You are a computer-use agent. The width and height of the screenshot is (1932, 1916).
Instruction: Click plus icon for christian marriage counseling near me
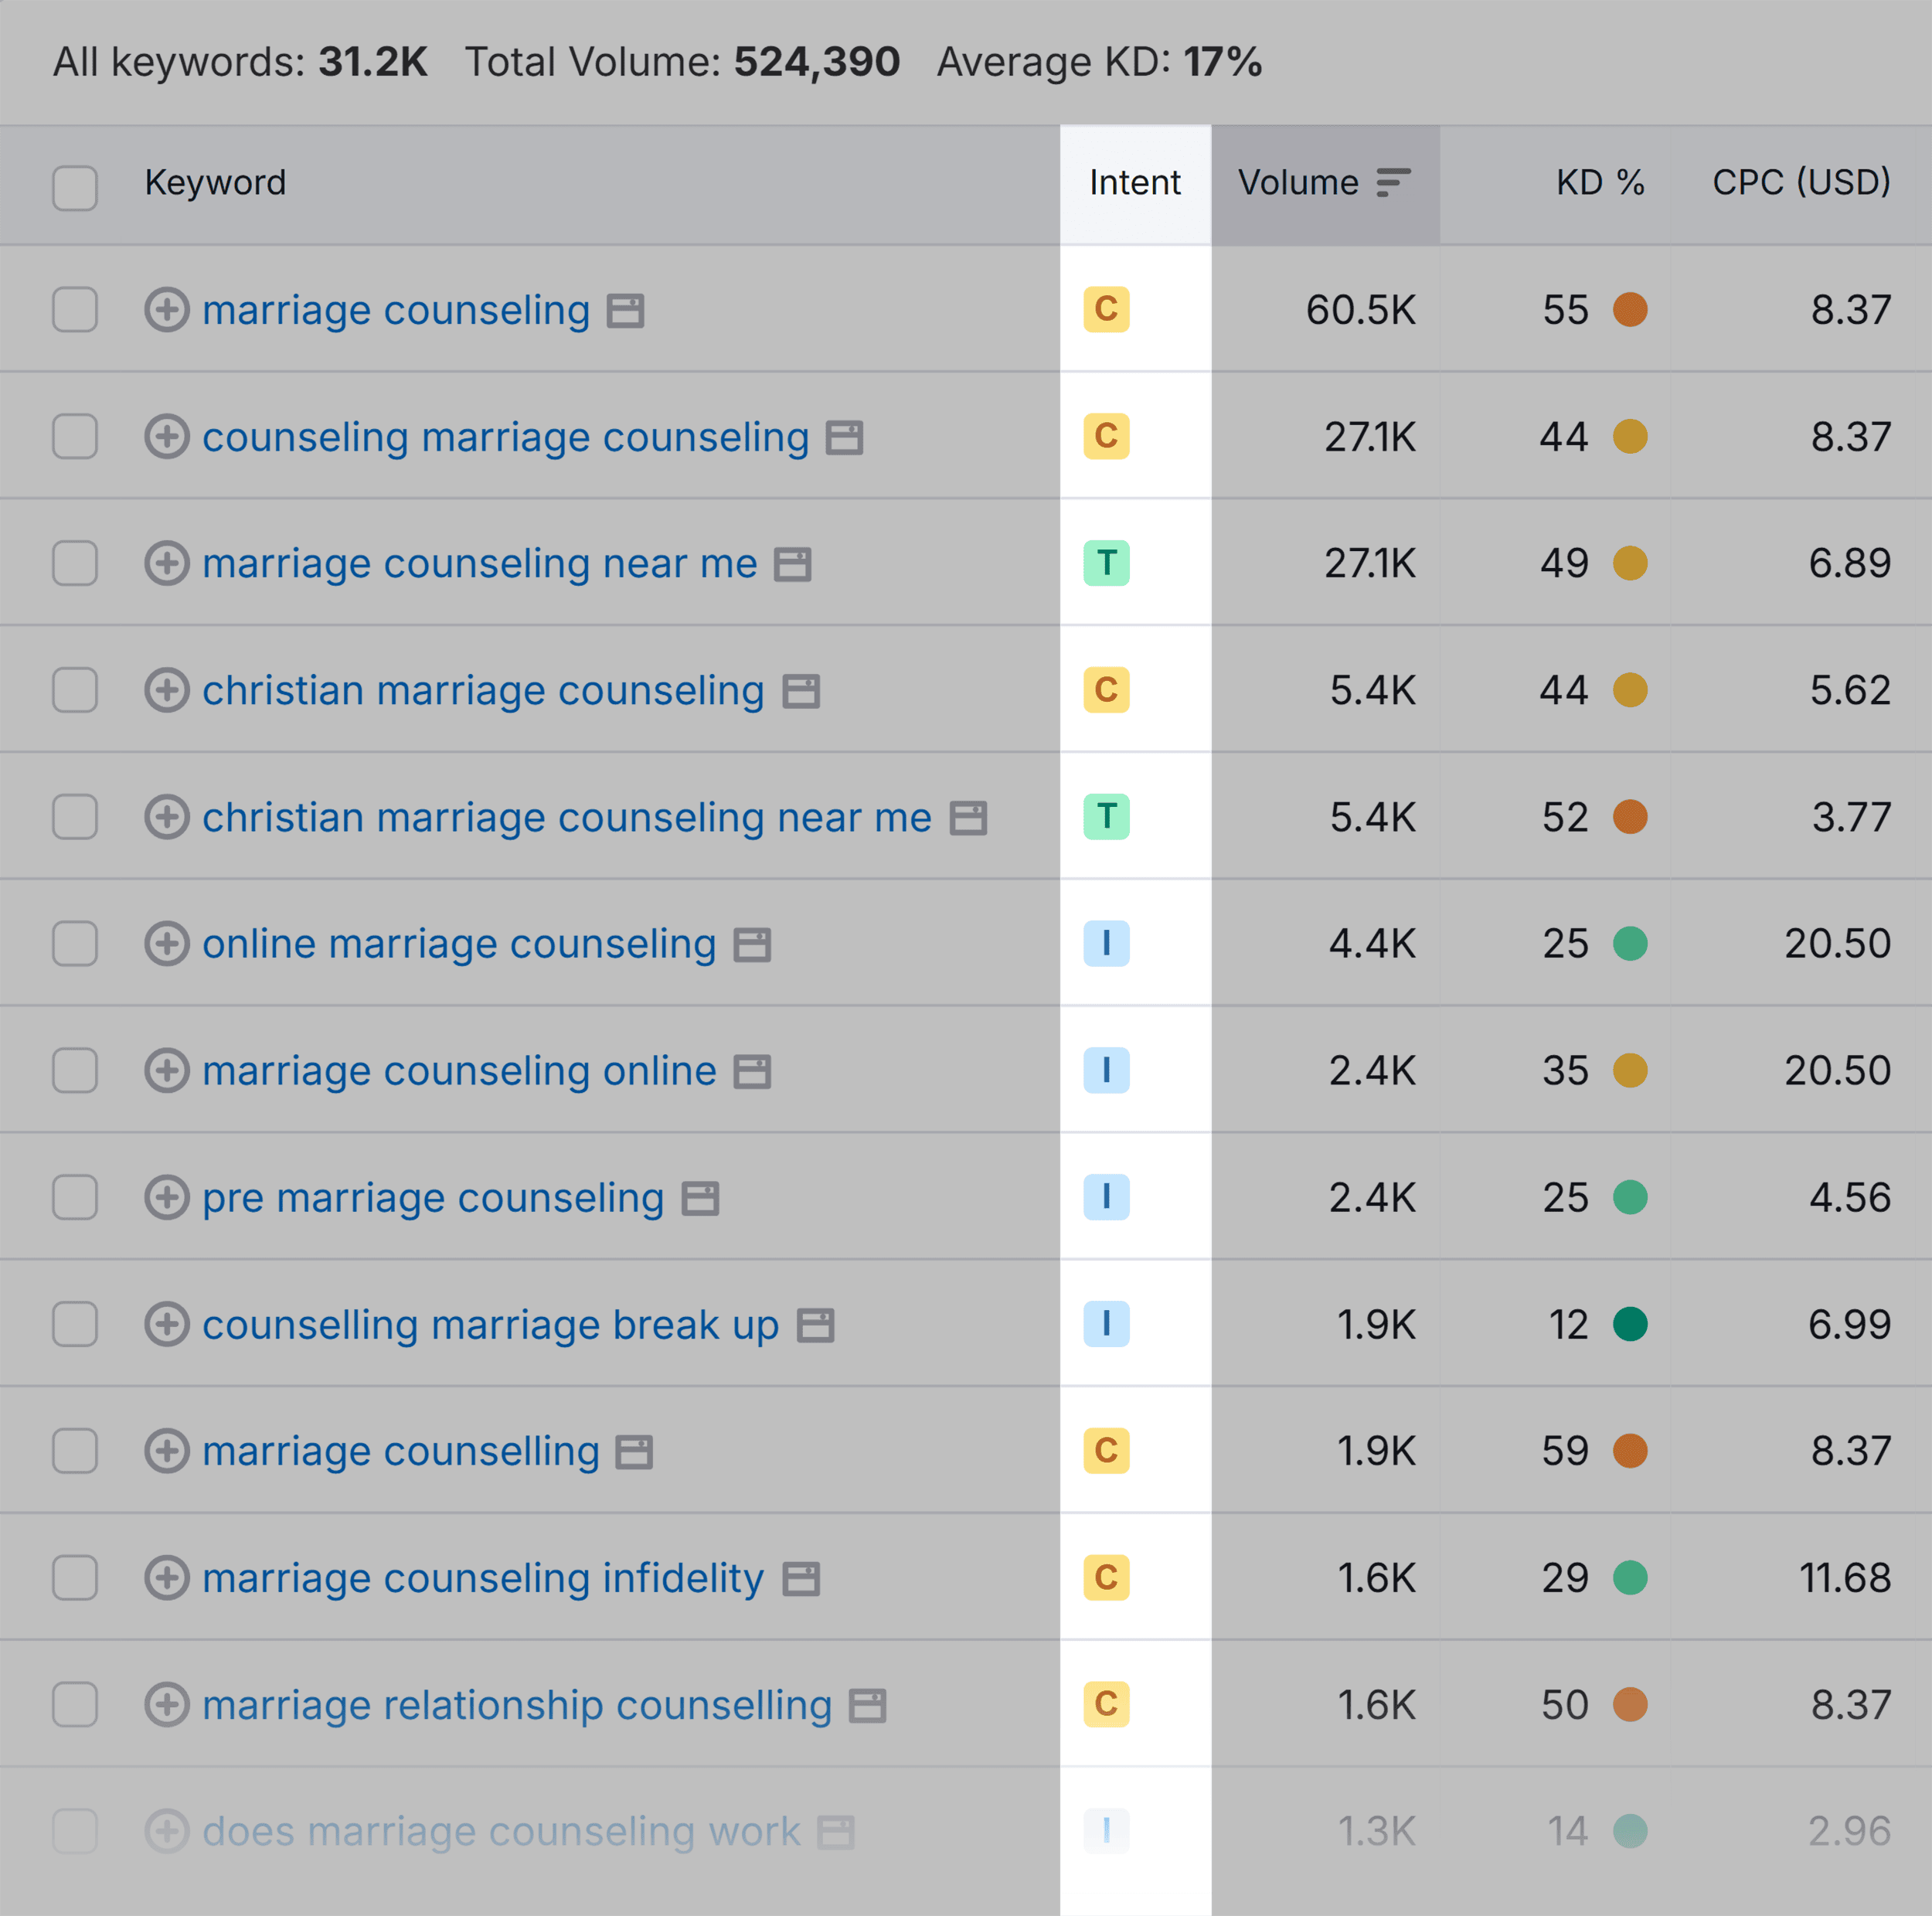coord(167,817)
